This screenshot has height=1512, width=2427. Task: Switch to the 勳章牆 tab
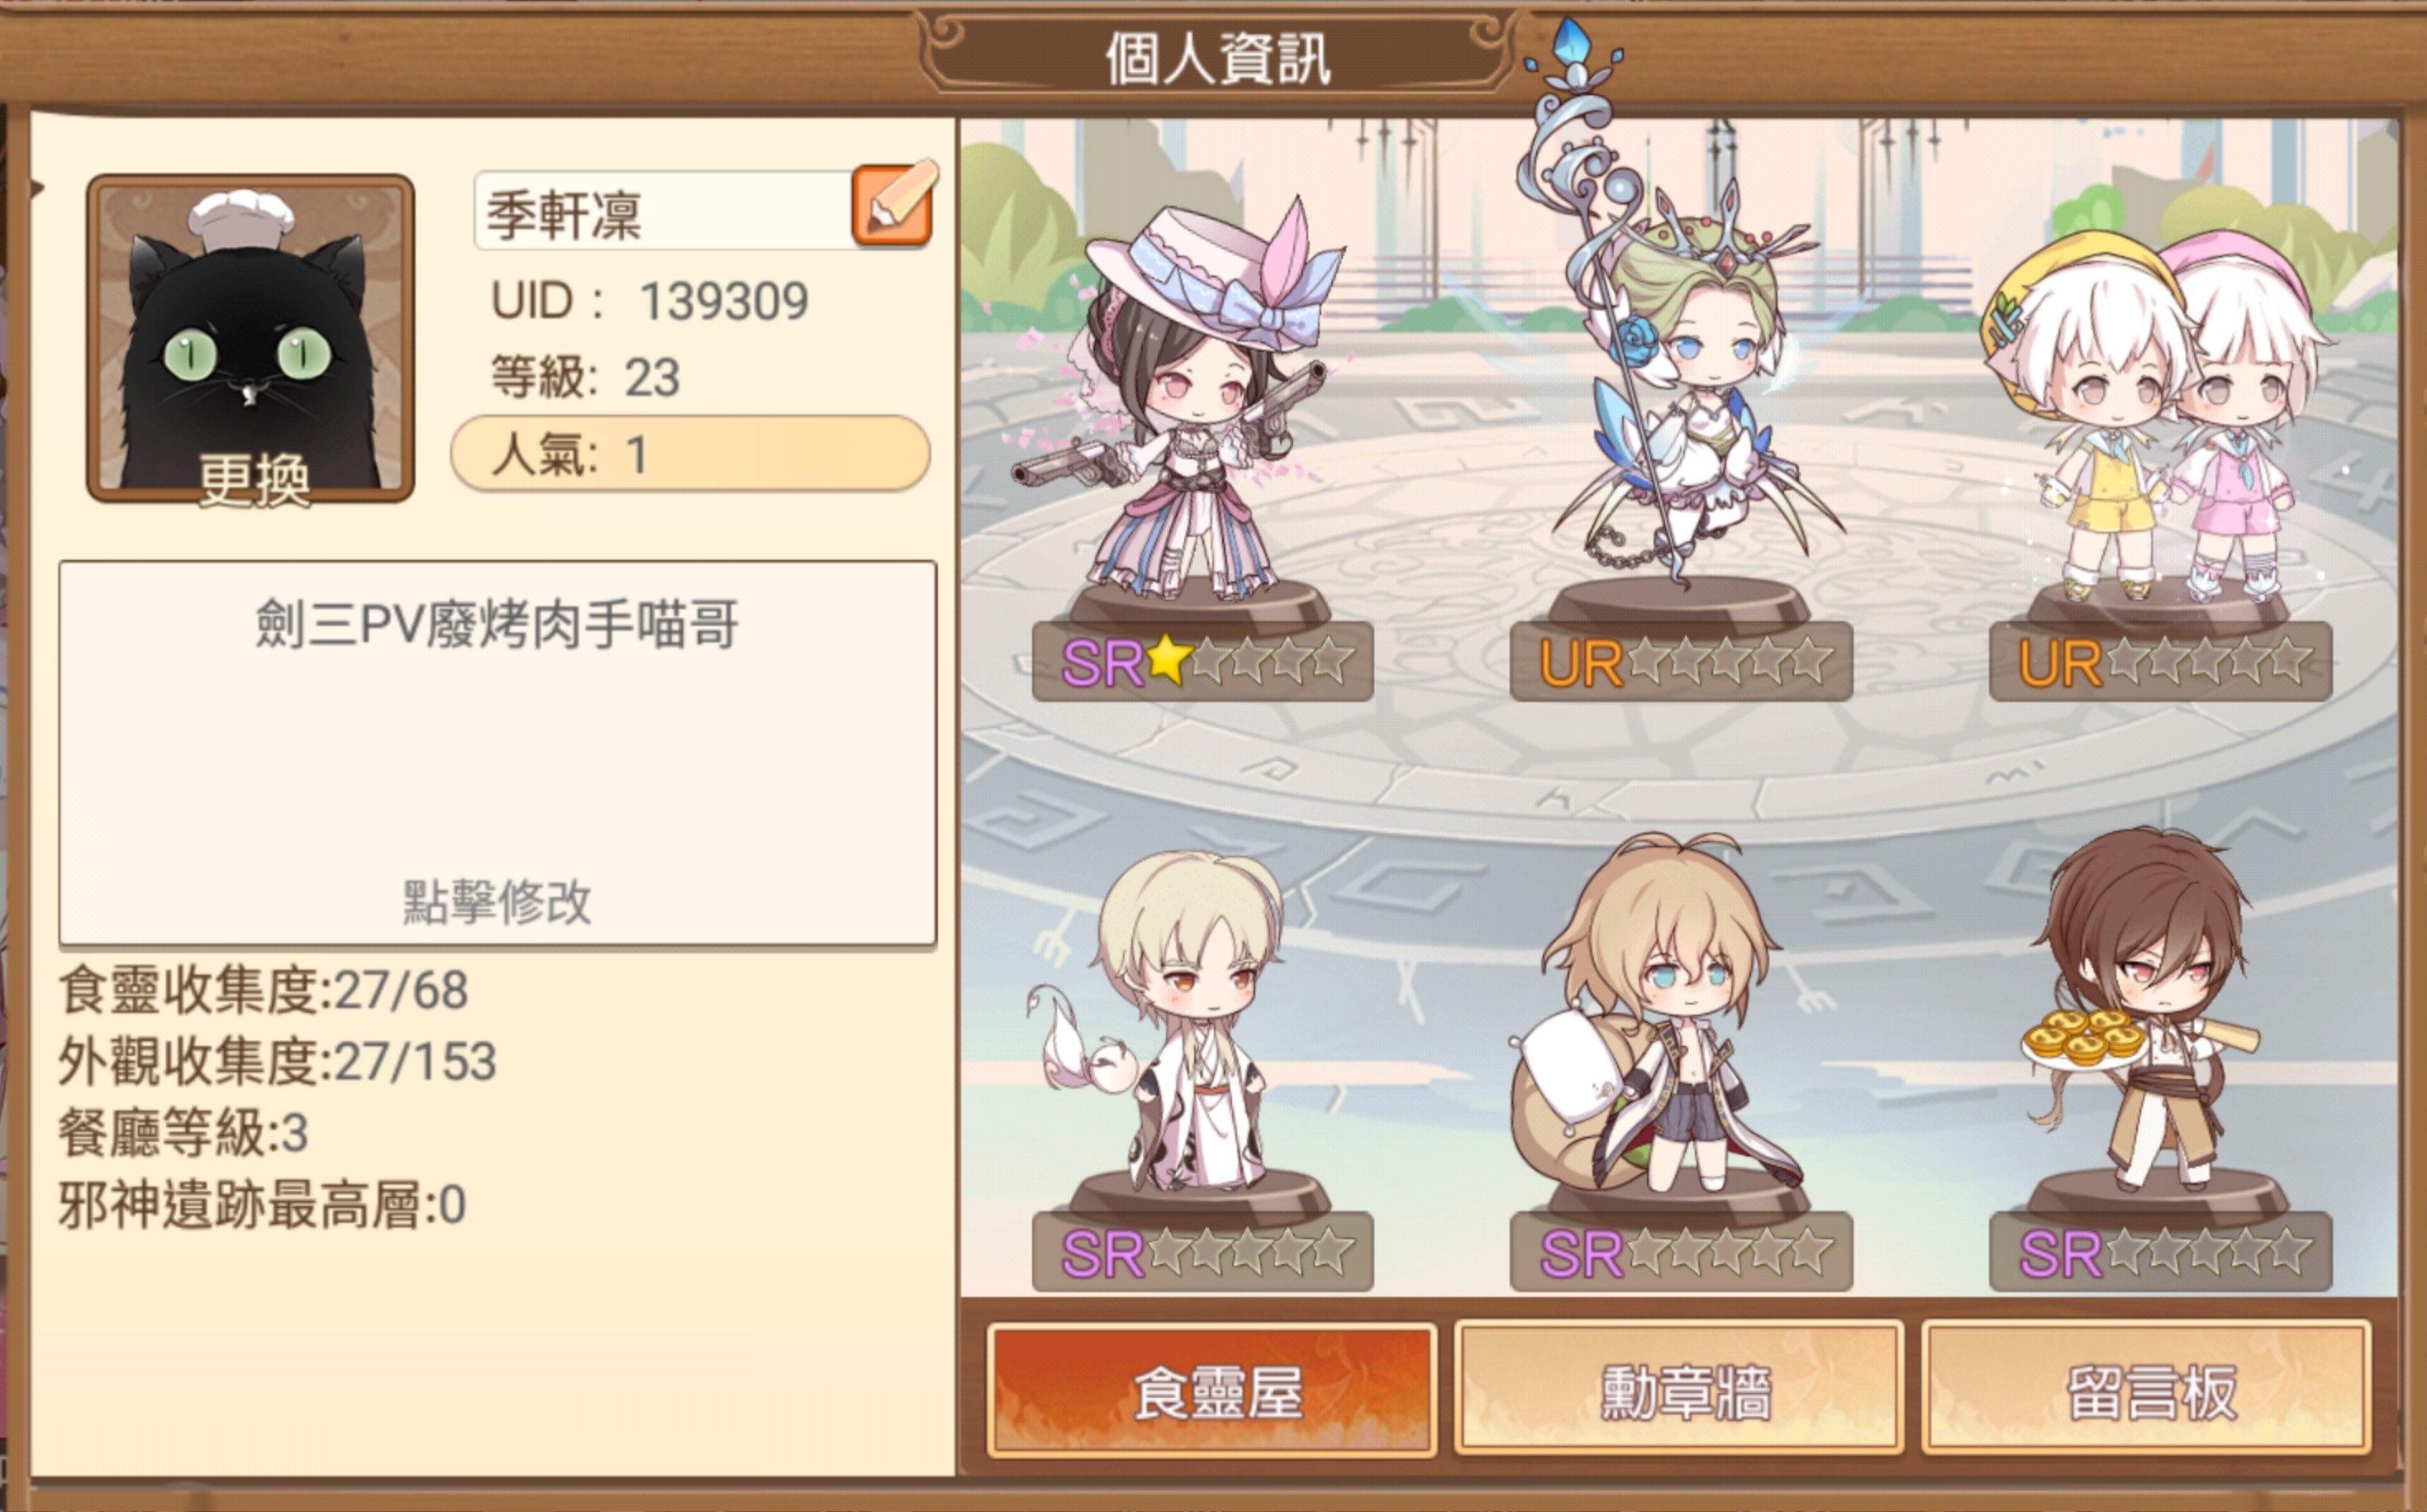(x=1680, y=1388)
